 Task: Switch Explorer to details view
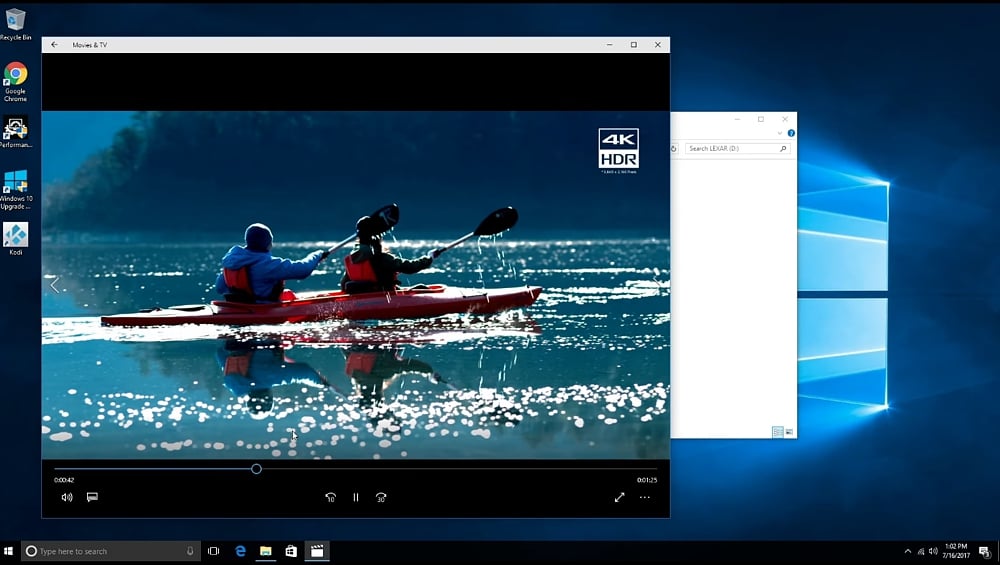click(x=777, y=432)
